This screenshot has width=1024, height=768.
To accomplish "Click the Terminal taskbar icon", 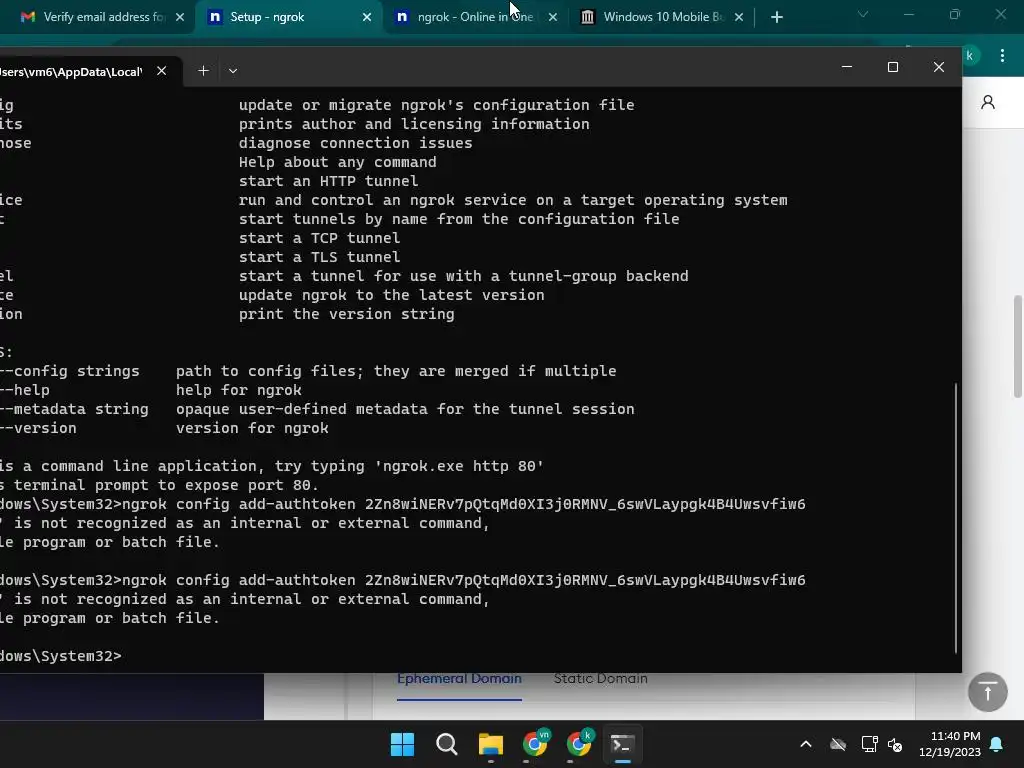I will click(622, 744).
